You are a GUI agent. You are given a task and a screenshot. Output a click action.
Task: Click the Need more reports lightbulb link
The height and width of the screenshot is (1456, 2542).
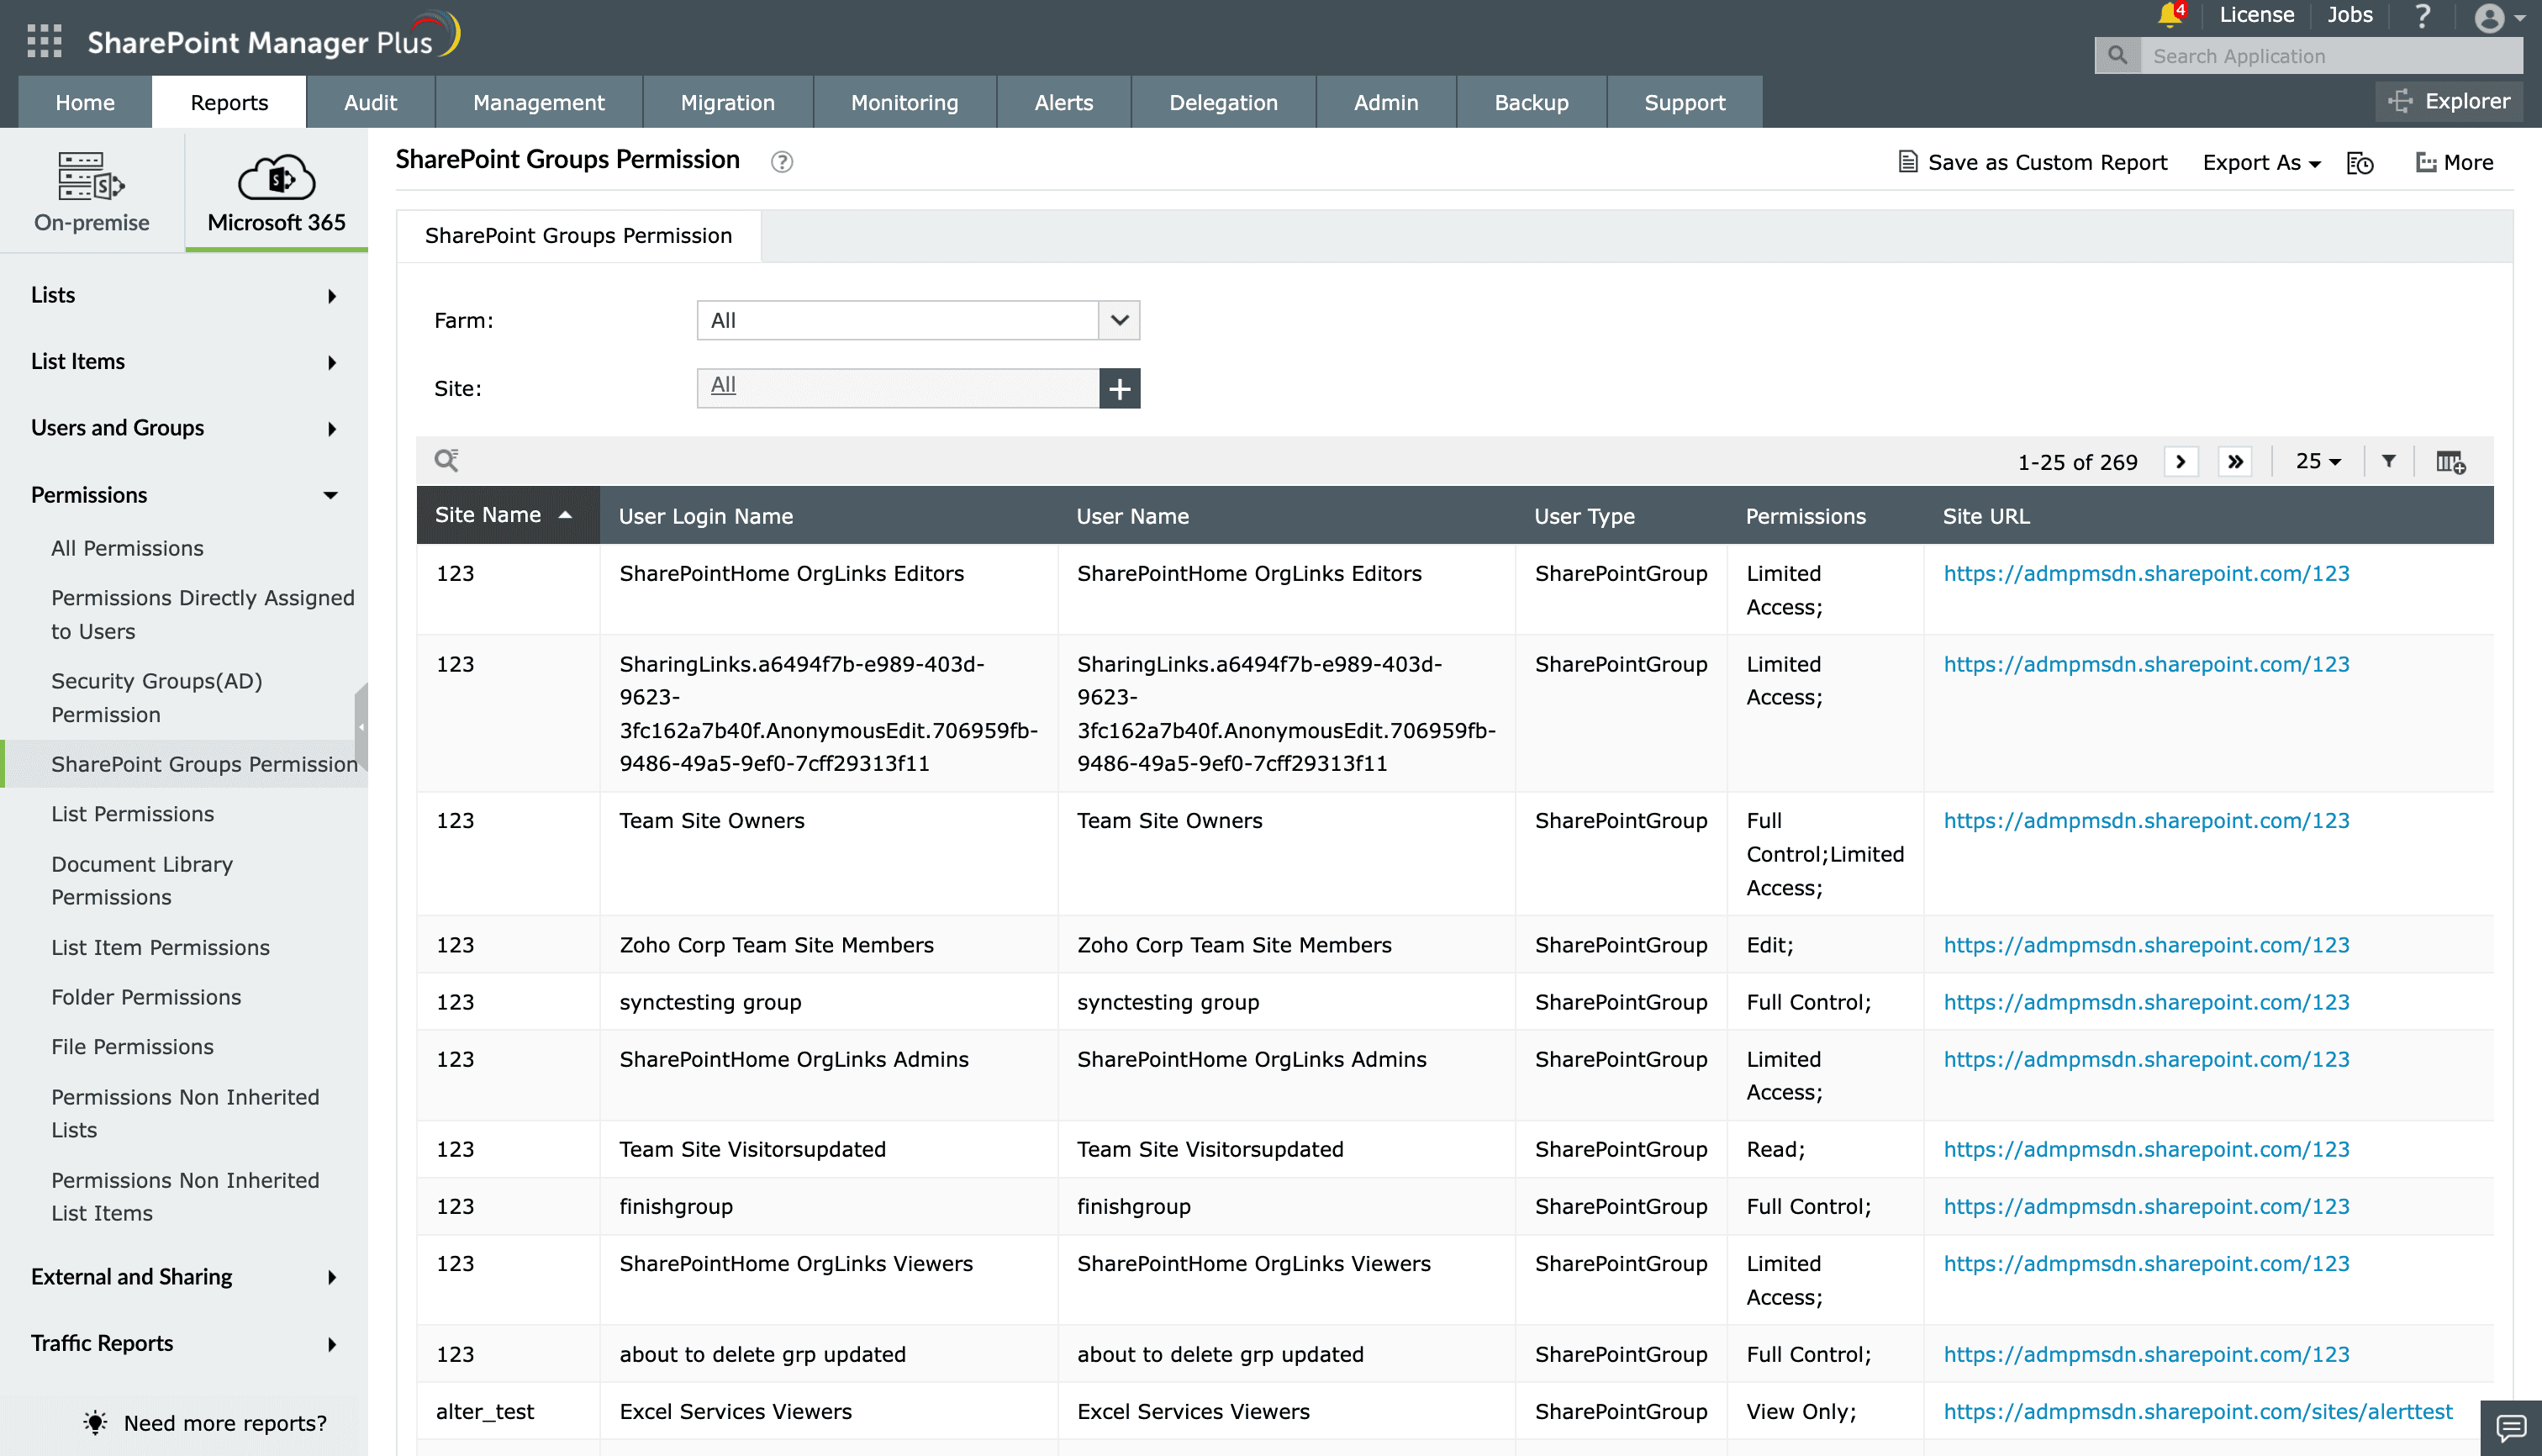(205, 1422)
